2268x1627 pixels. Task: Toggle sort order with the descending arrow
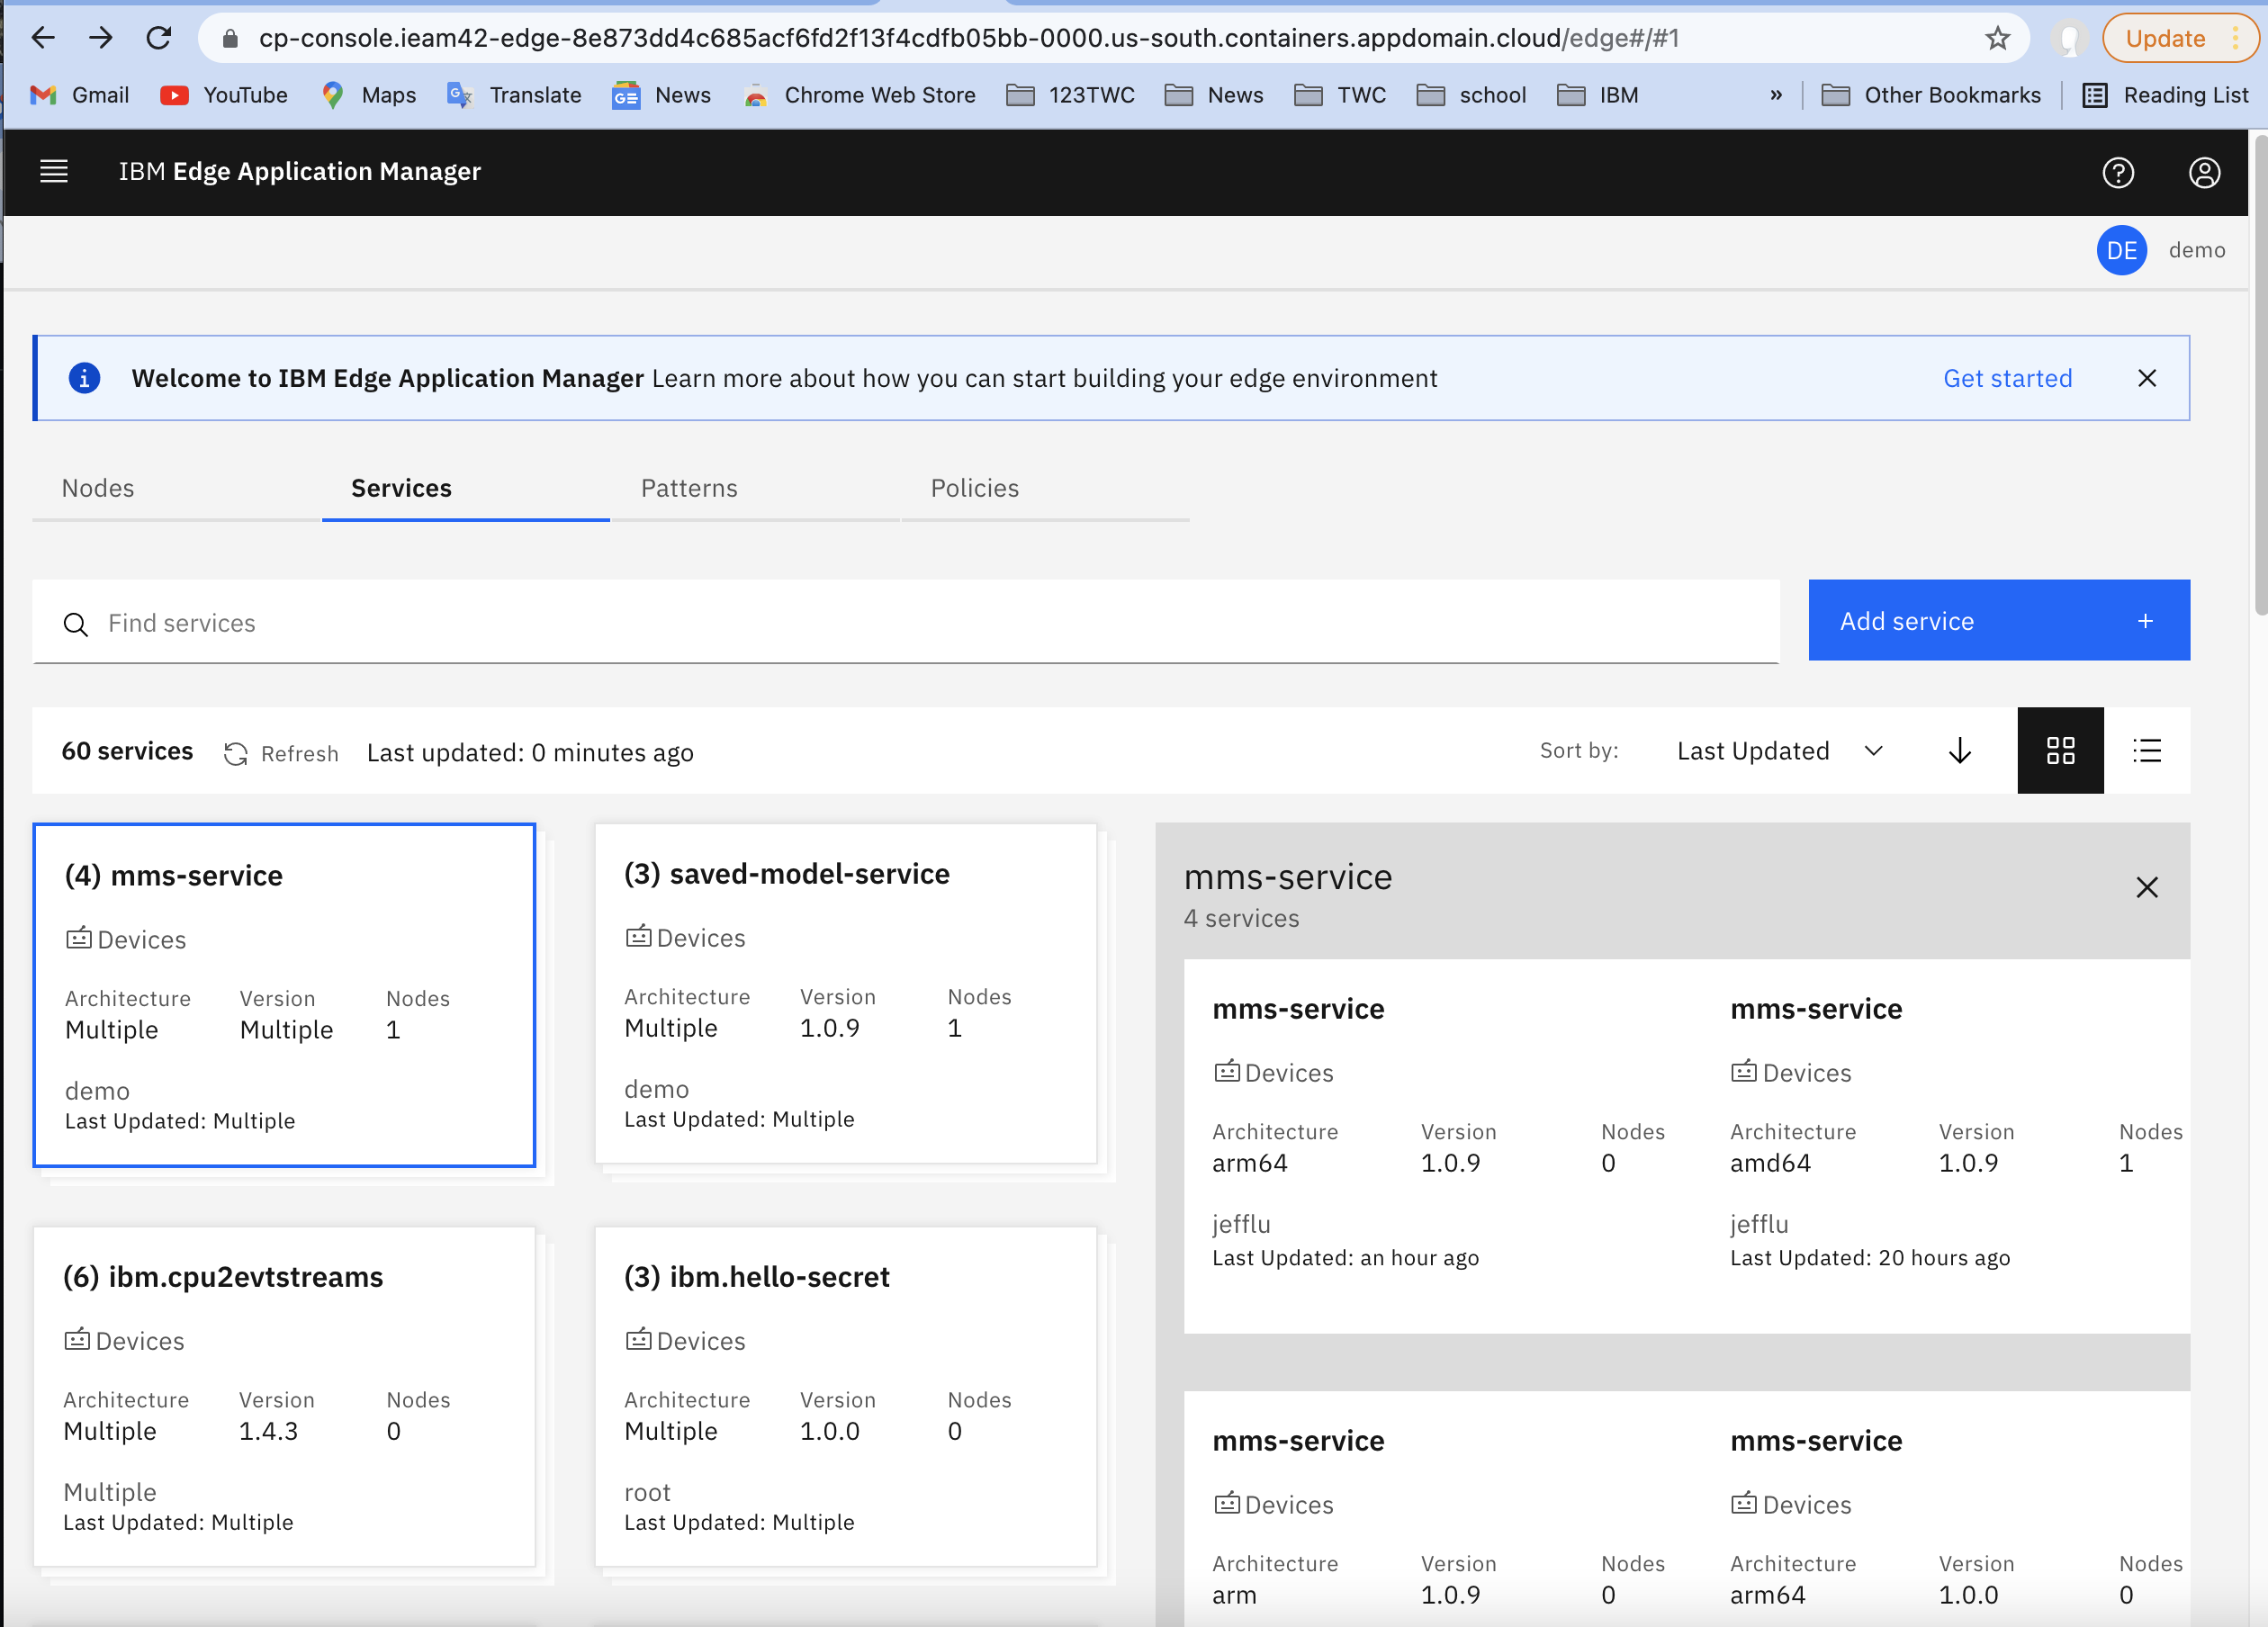1959,751
